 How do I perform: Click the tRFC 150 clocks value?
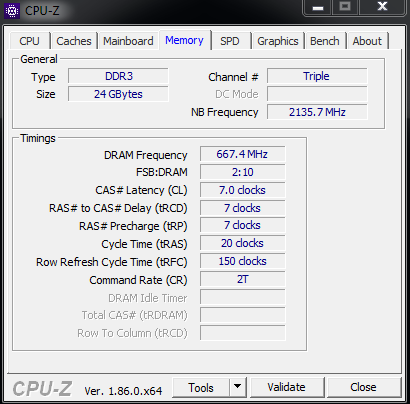[242, 261]
